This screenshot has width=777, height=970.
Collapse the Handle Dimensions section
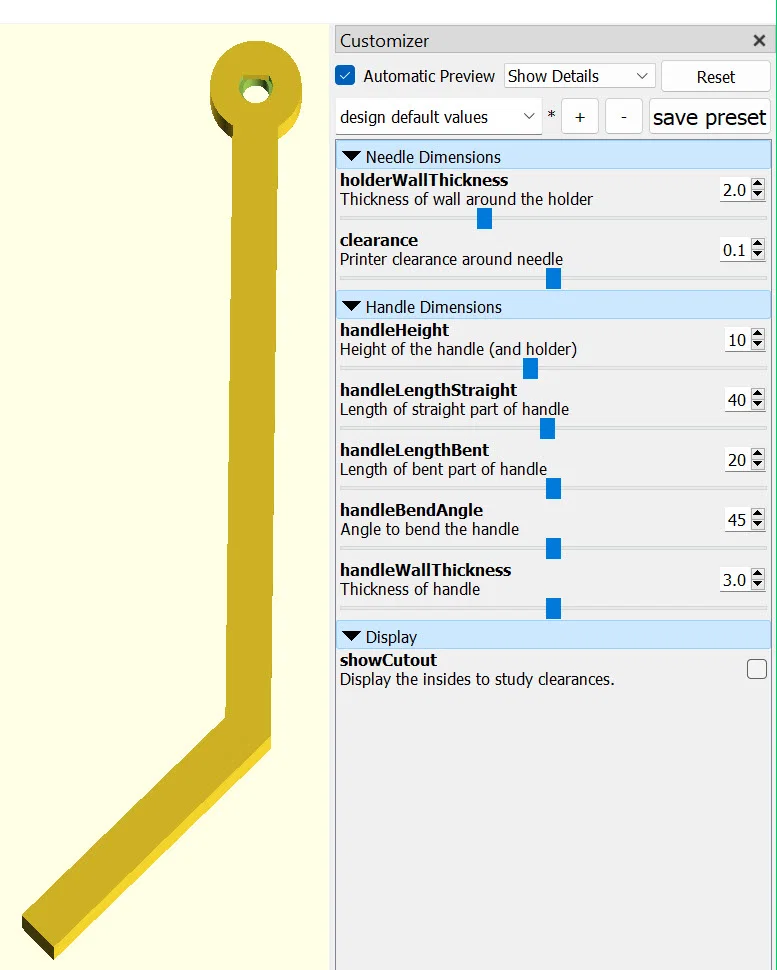point(351,307)
